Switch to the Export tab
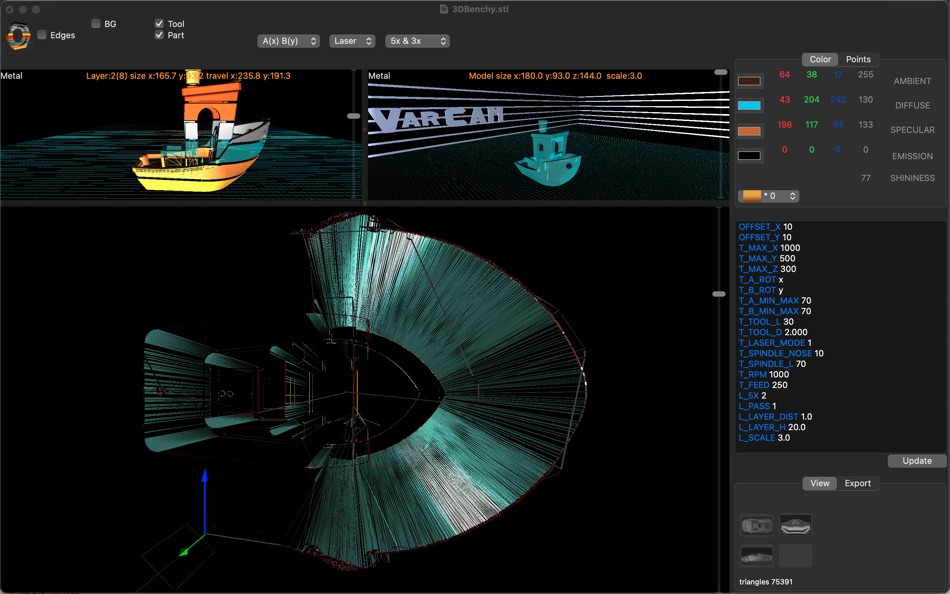Screen dimensions: 950x594 click(857, 483)
